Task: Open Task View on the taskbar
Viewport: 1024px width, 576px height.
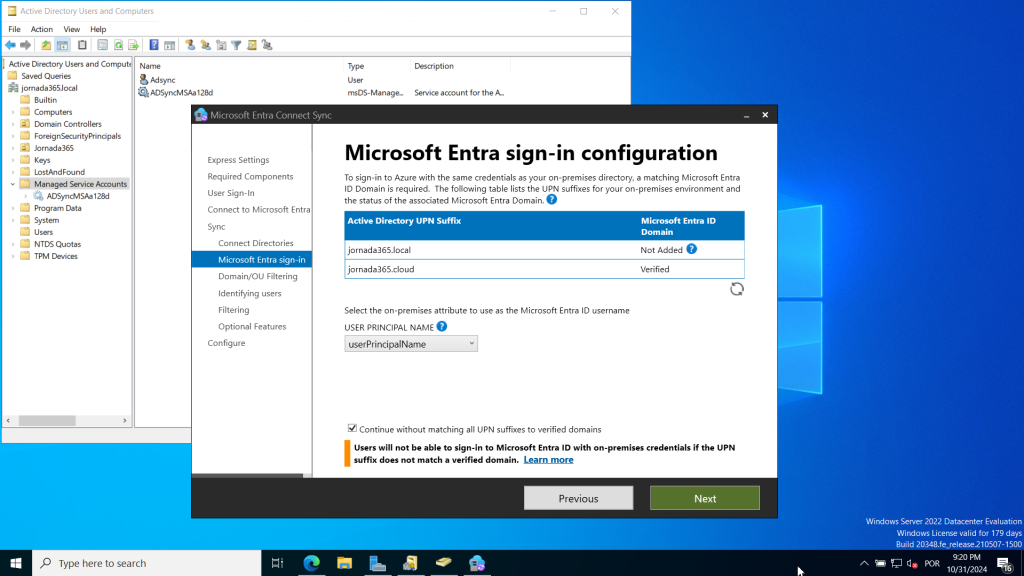Action: pyautogui.click(x=278, y=563)
